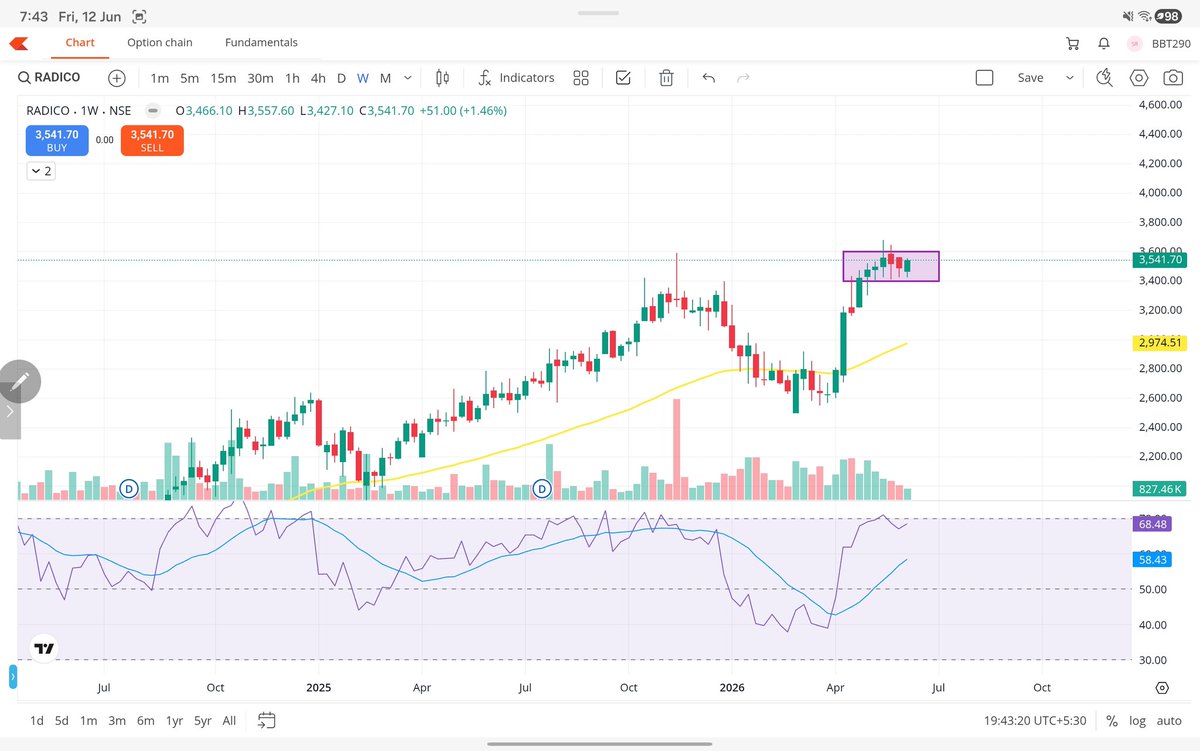Viewport: 1200px width, 751px height.
Task: Select the 15m timeframe
Action: tap(223, 77)
